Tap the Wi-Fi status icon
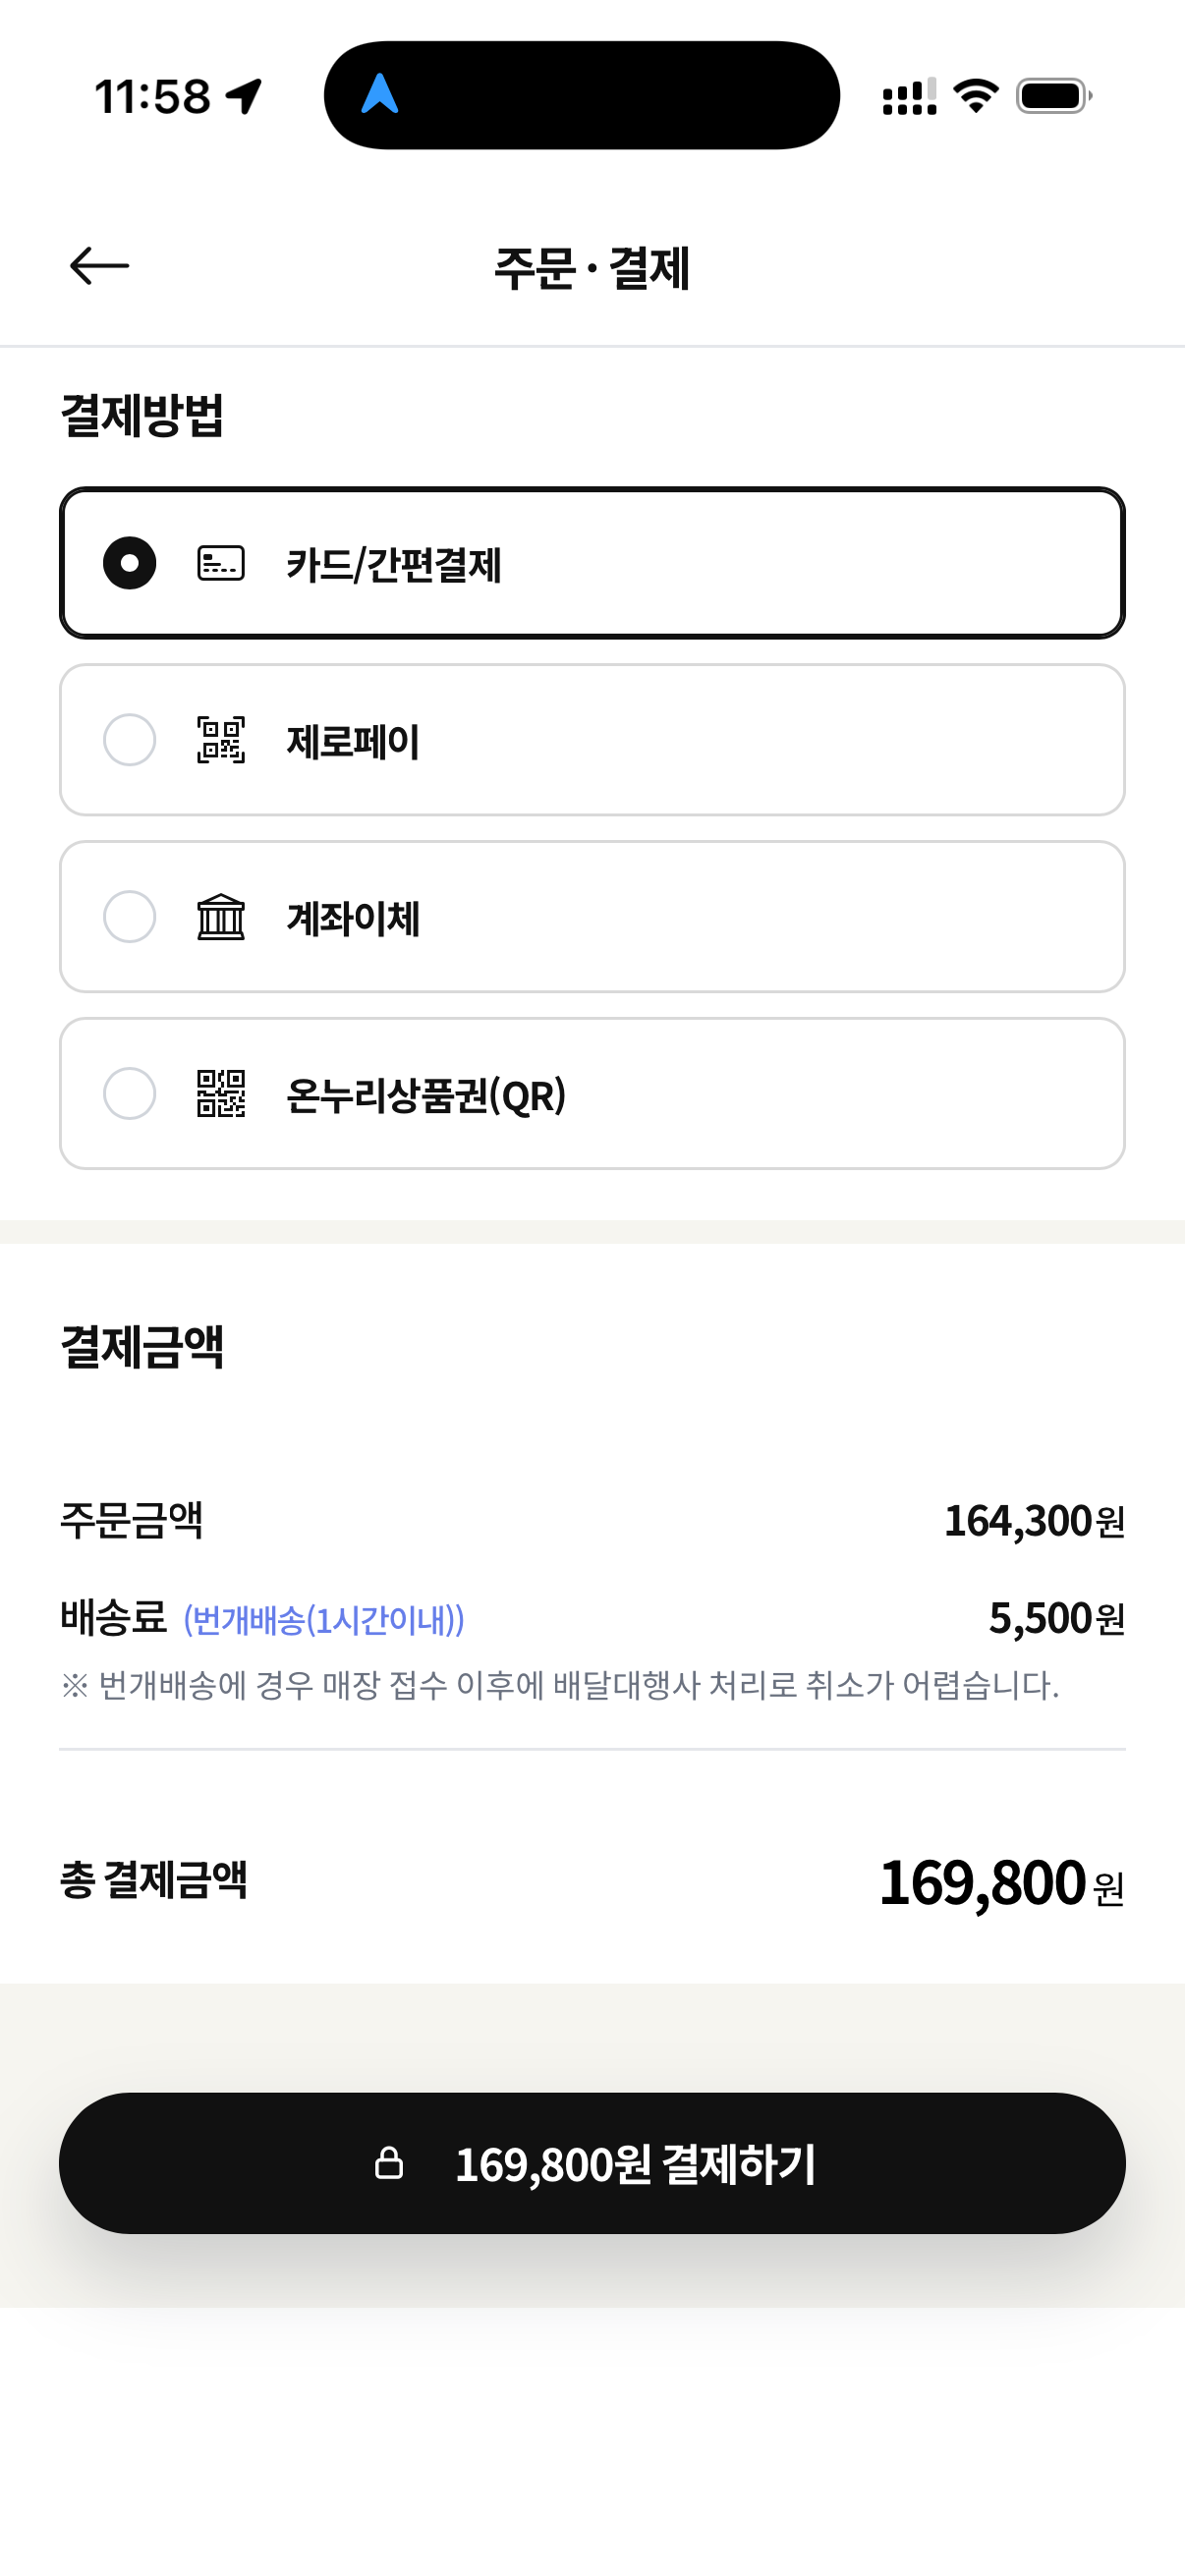 [976, 96]
